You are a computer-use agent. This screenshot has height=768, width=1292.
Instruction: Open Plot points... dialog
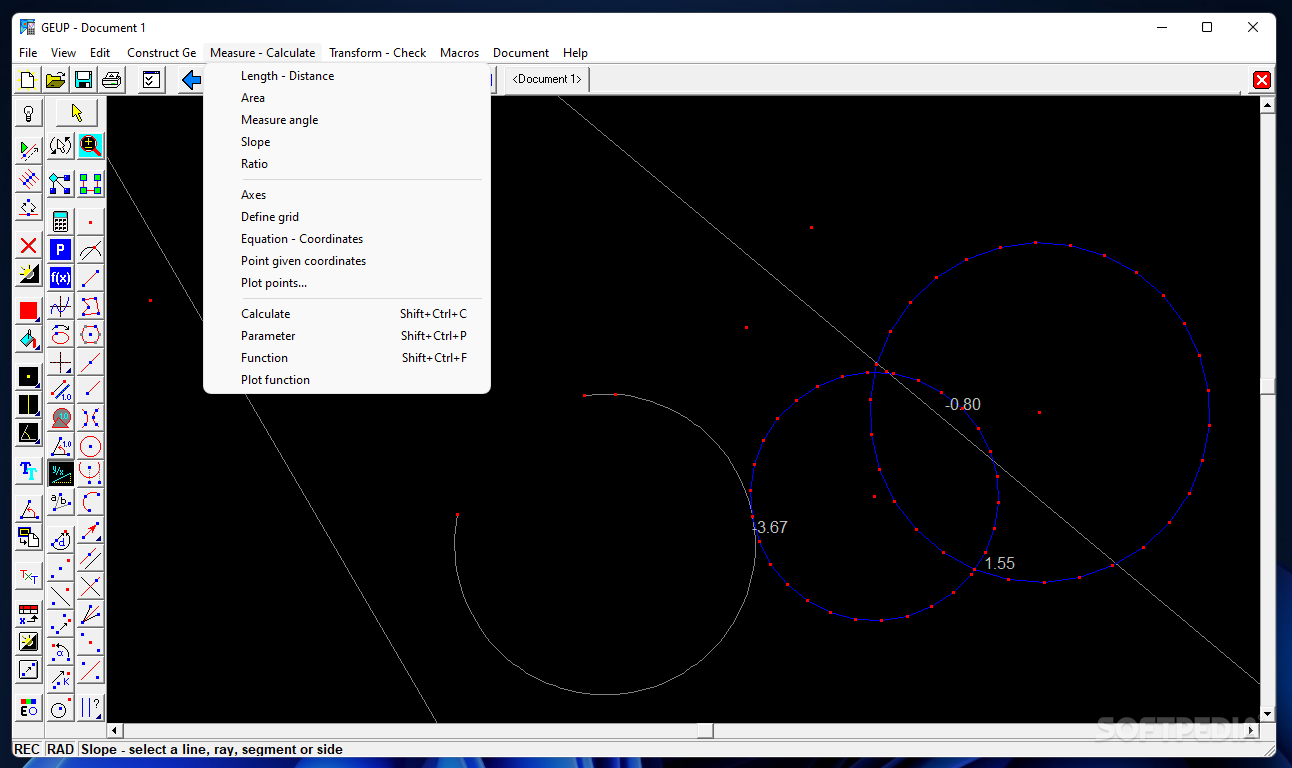(x=273, y=283)
